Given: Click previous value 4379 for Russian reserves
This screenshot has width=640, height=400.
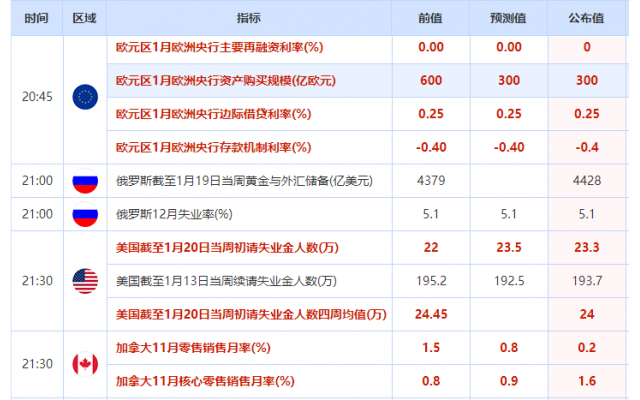Looking at the screenshot, I should tap(431, 181).
